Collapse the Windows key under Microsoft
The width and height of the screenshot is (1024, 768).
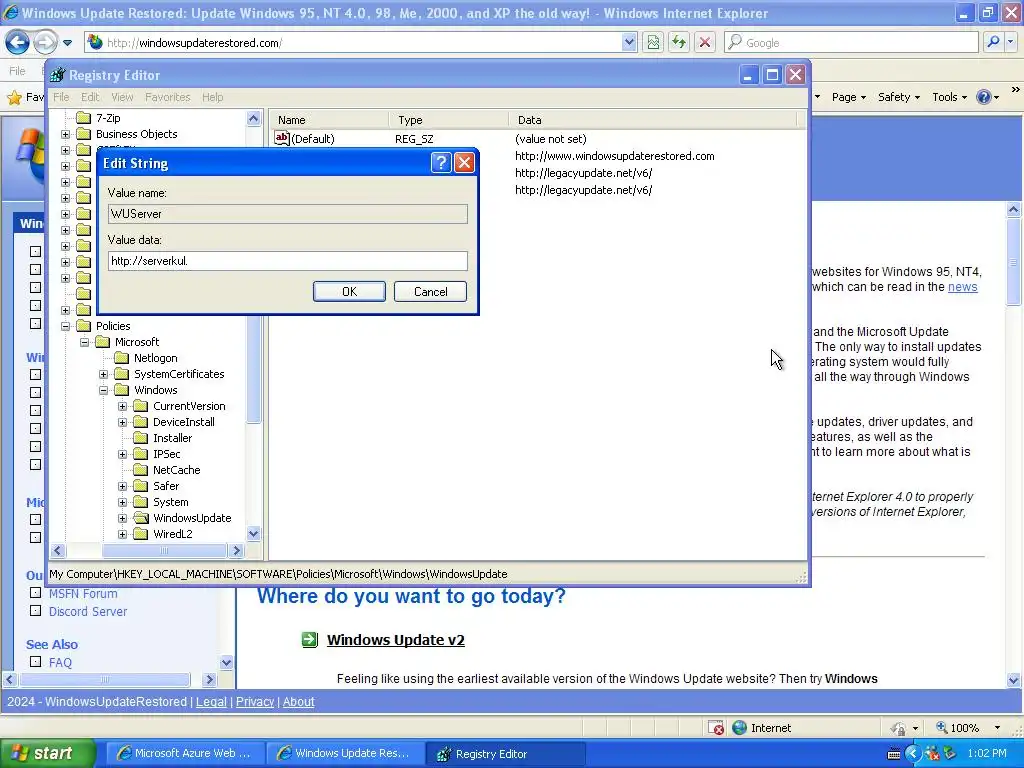click(x=103, y=390)
